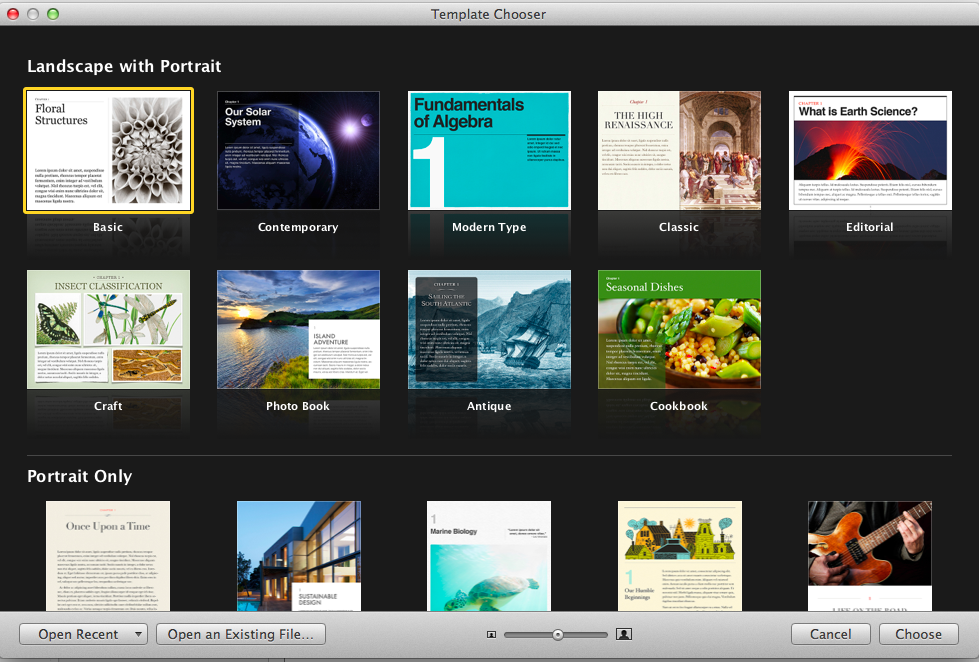
Task: Pick the Craft Insect Classification template
Action: coord(109,329)
